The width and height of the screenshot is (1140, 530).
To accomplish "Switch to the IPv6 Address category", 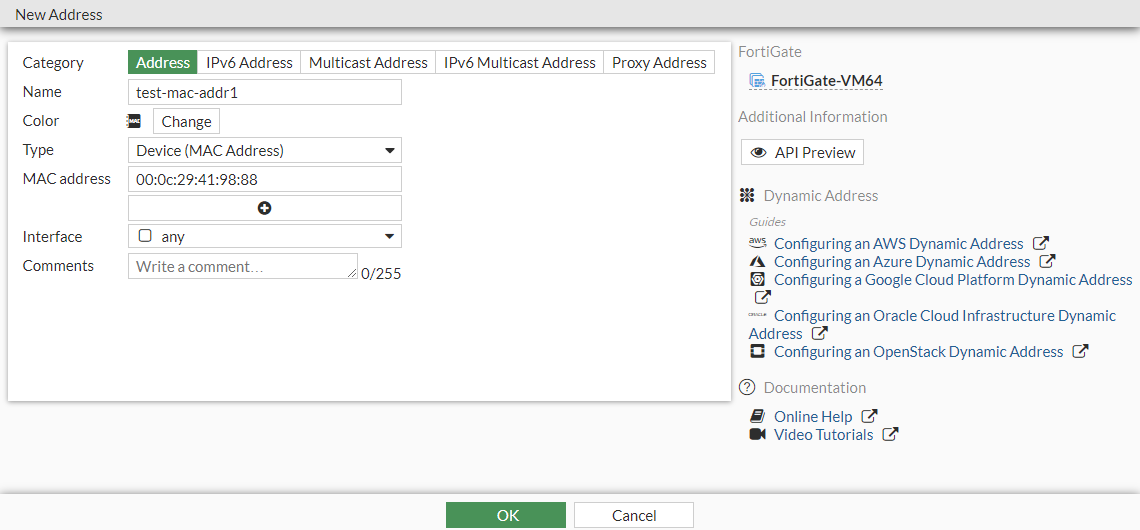I will (x=249, y=62).
